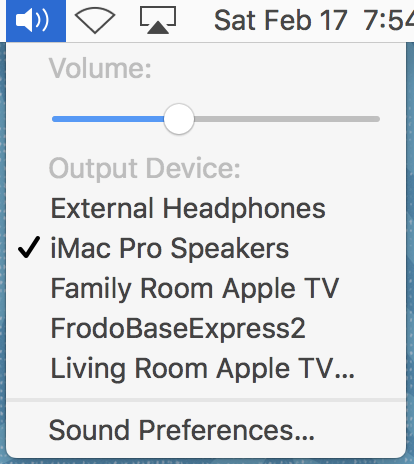Lower volume by clicking the blue filled track
This screenshot has height=464, width=414.
point(108,119)
